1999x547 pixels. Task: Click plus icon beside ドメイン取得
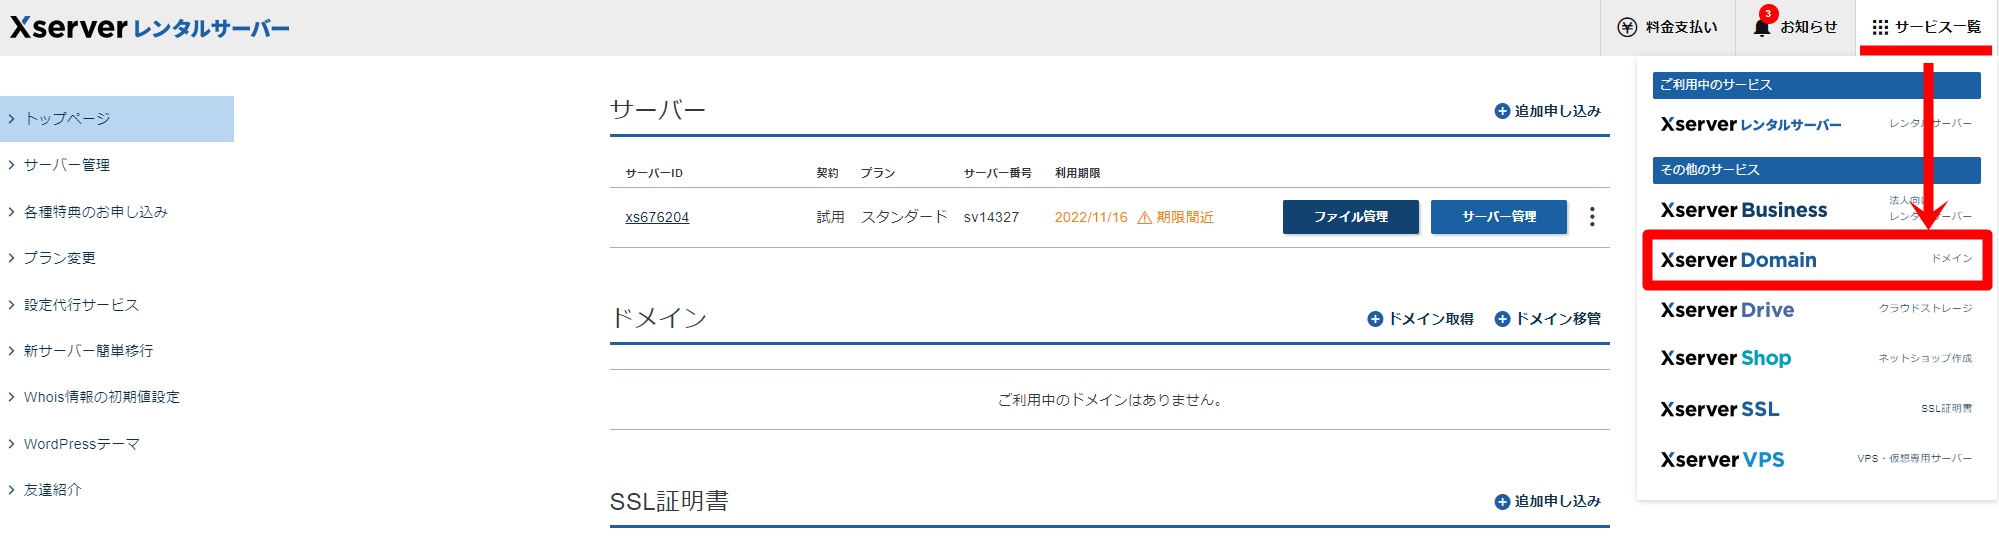pyautogui.click(x=1375, y=319)
